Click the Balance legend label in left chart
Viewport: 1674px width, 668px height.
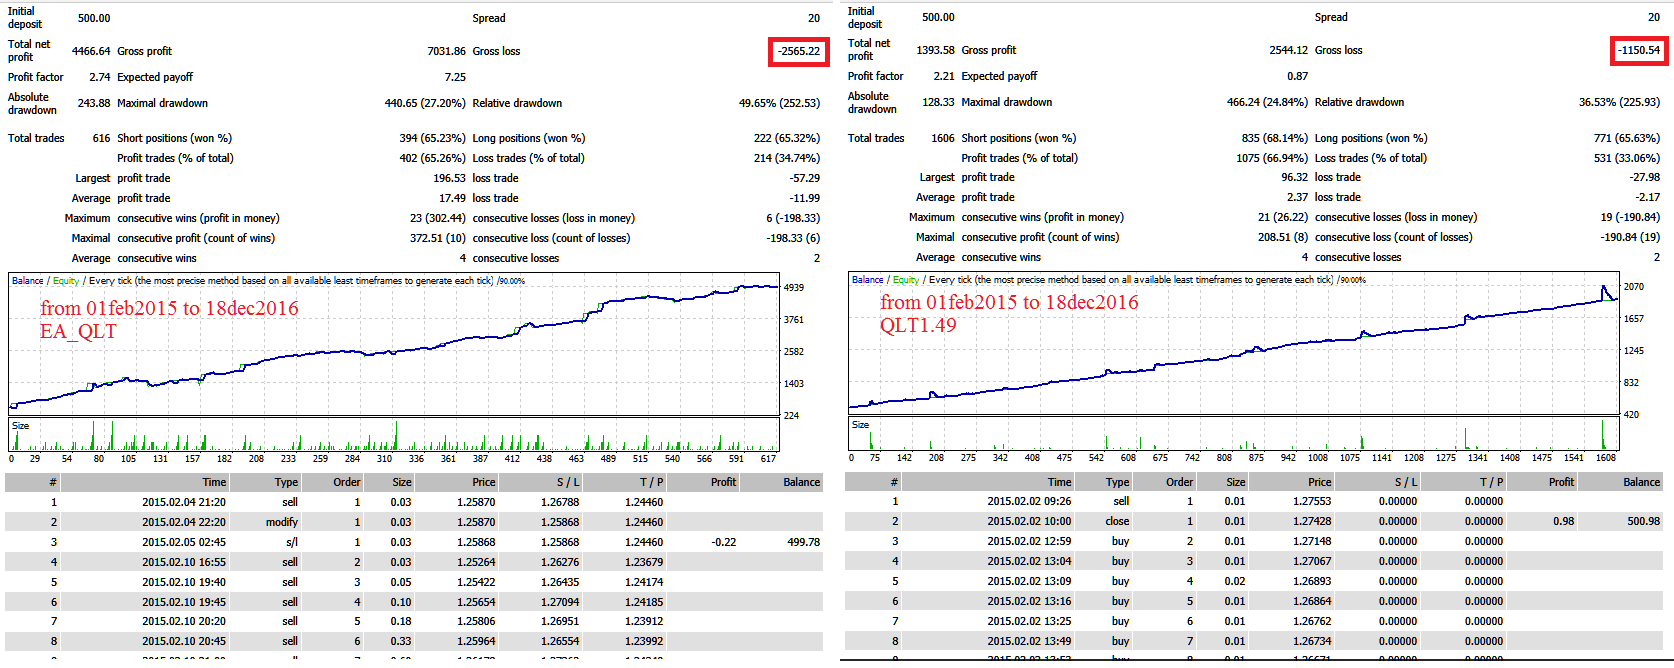pyautogui.click(x=27, y=281)
